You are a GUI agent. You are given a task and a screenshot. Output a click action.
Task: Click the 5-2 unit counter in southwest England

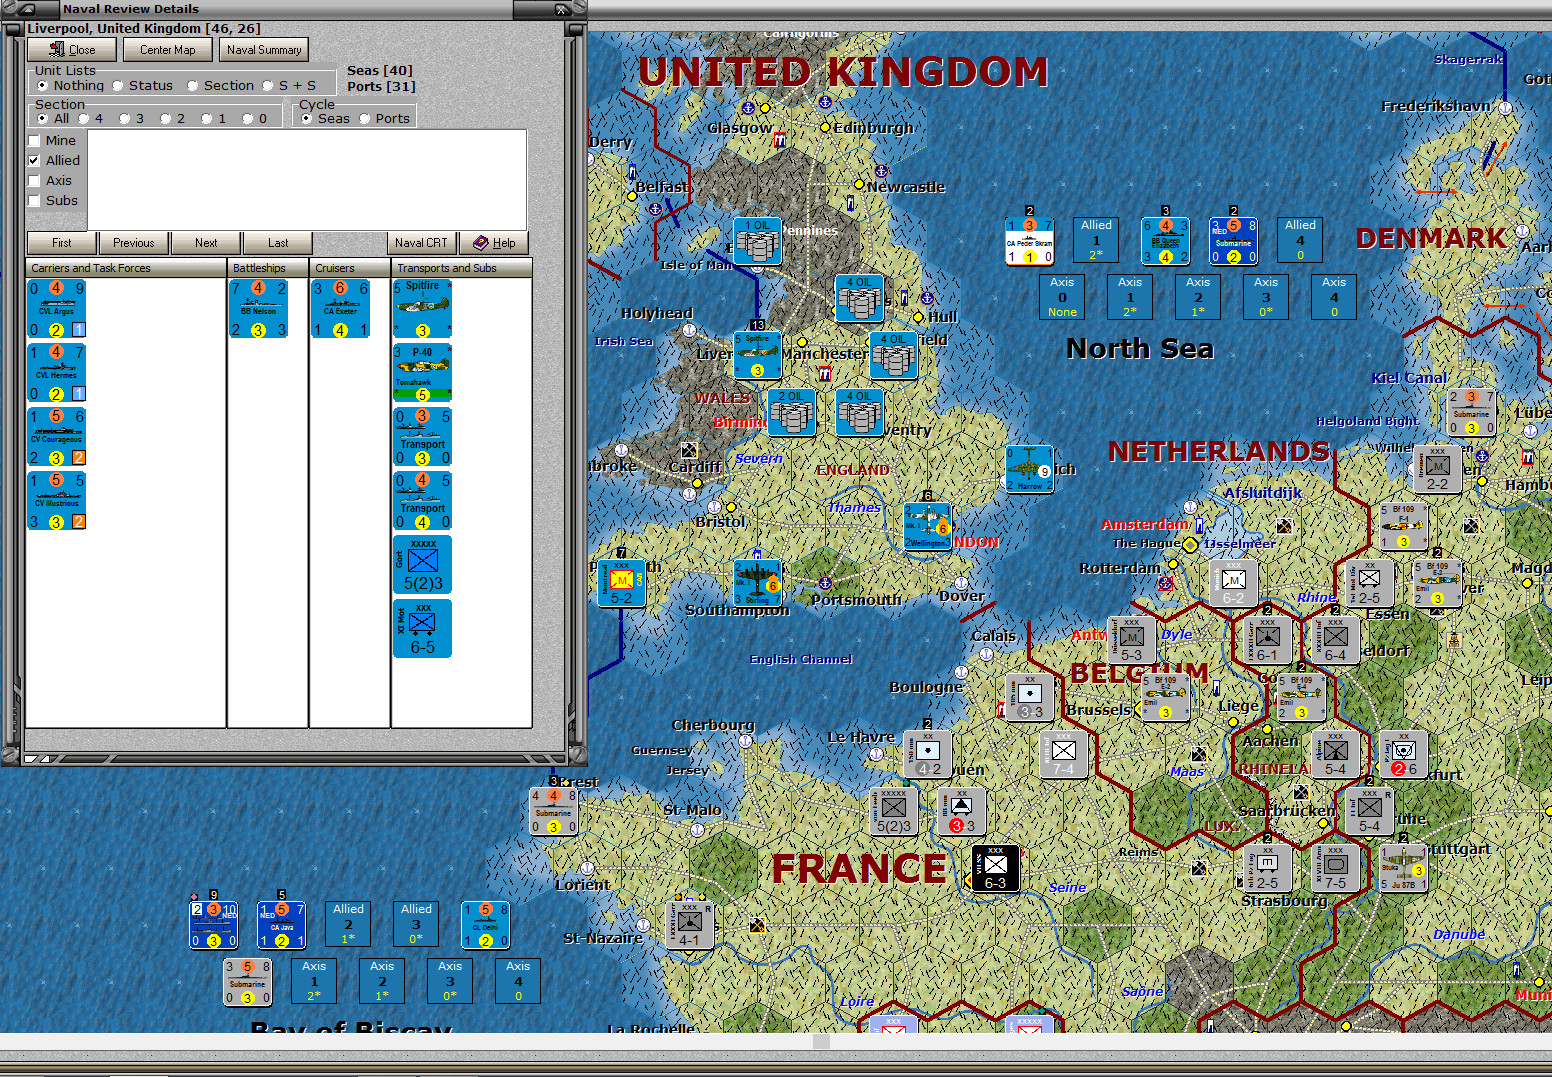pyautogui.click(x=622, y=582)
